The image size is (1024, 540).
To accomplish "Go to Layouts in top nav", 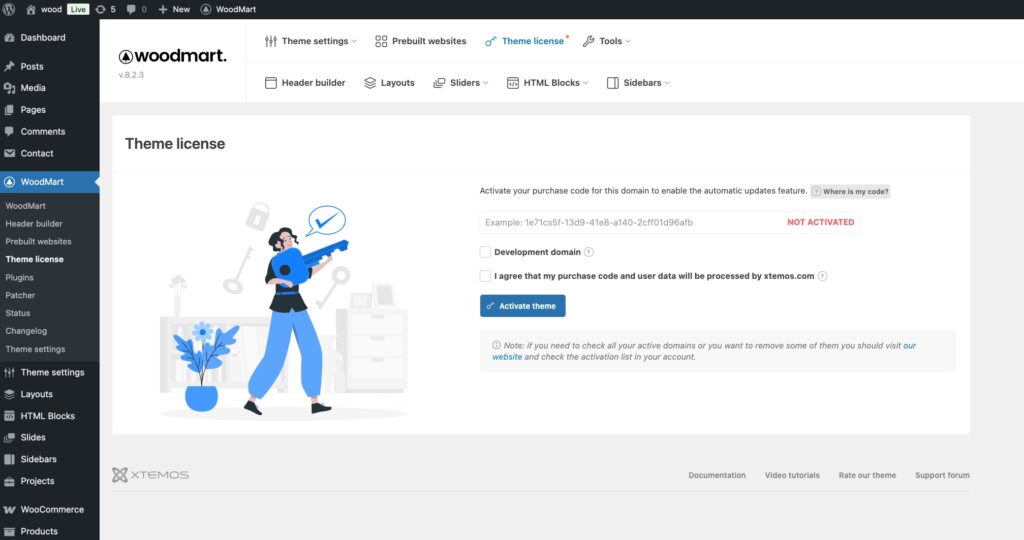I will [x=389, y=83].
